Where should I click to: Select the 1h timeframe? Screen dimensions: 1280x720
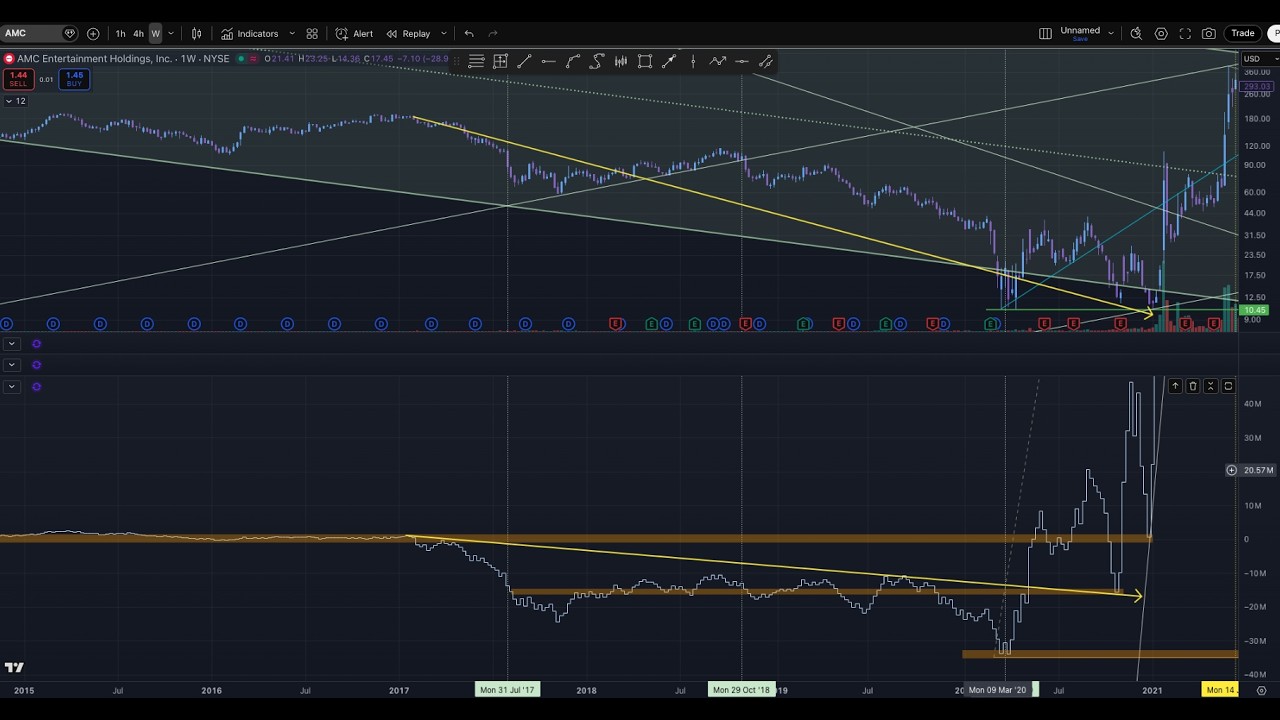click(x=120, y=33)
